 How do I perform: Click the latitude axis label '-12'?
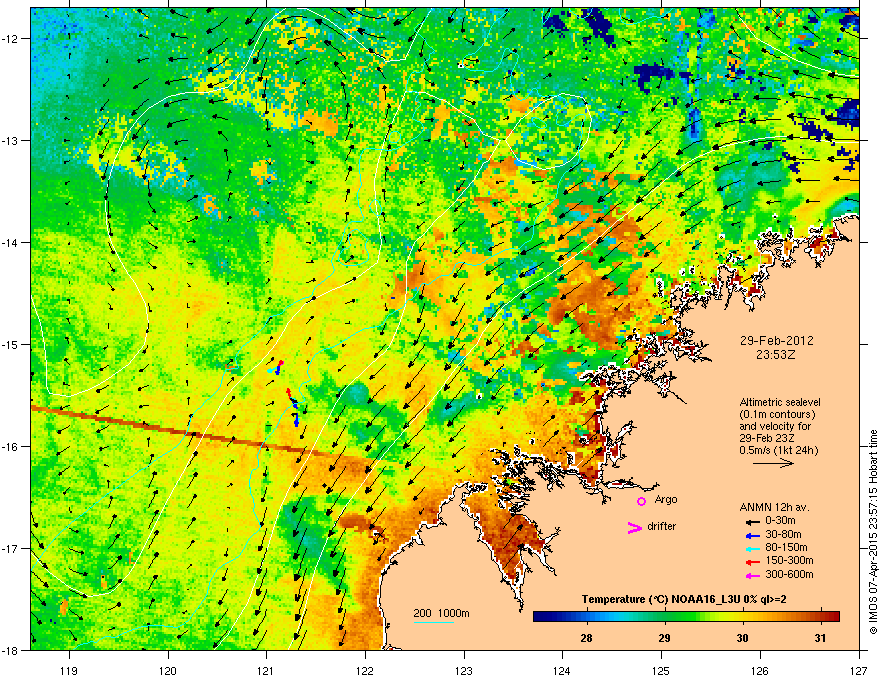pyautogui.click(x=11, y=38)
